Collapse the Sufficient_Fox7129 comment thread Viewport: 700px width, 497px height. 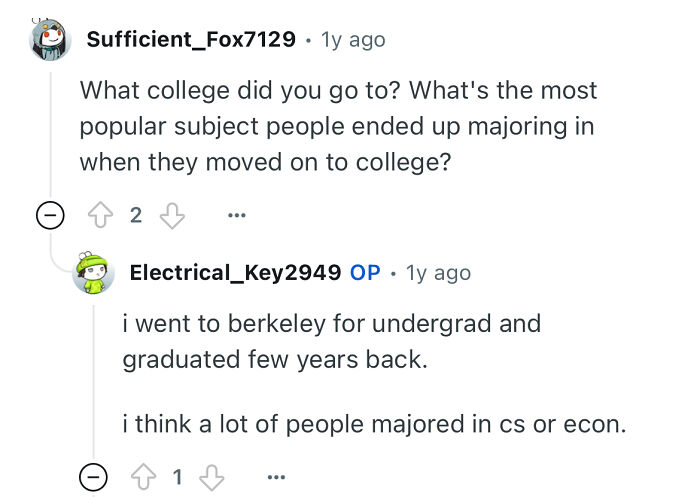point(51,216)
